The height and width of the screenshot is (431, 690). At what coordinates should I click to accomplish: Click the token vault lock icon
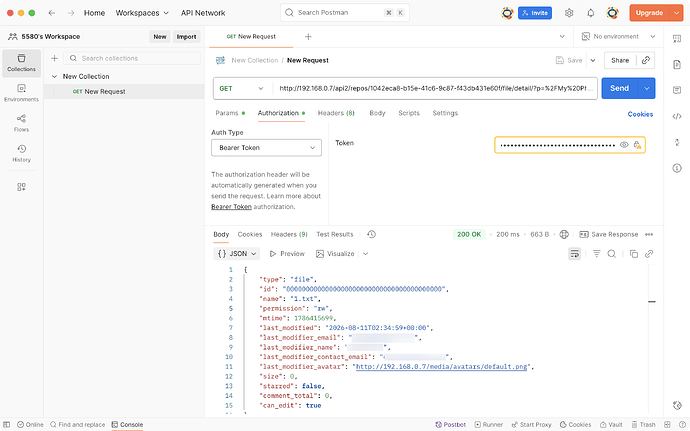pyautogui.click(x=637, y=145)
